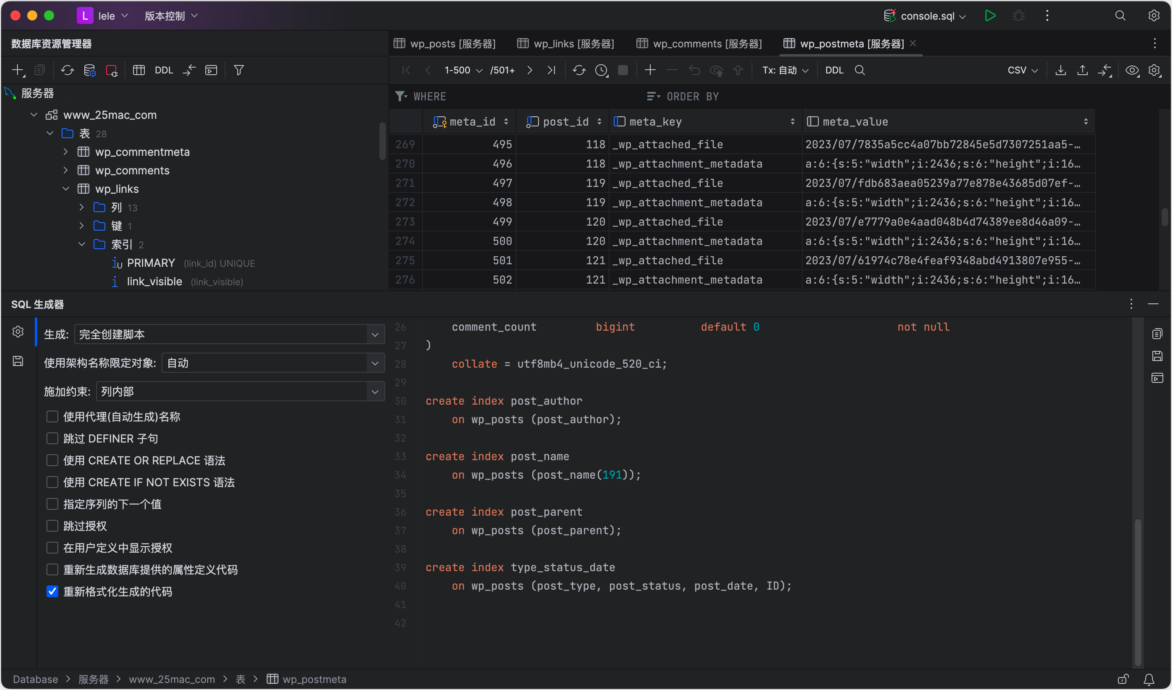Enable 使用 CREATE OR REPLACE 语法
The height and width of the screenshot is (690, 1172).
52,460
